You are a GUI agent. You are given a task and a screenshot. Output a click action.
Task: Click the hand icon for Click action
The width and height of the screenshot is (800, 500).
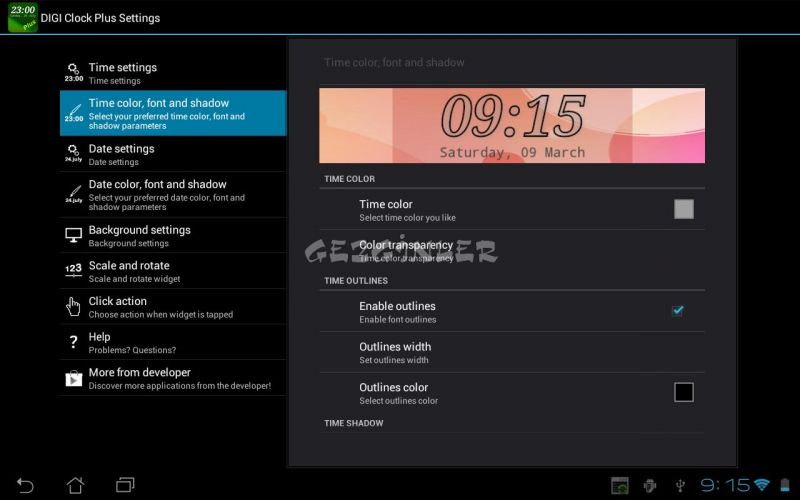[x=73, y=307]
